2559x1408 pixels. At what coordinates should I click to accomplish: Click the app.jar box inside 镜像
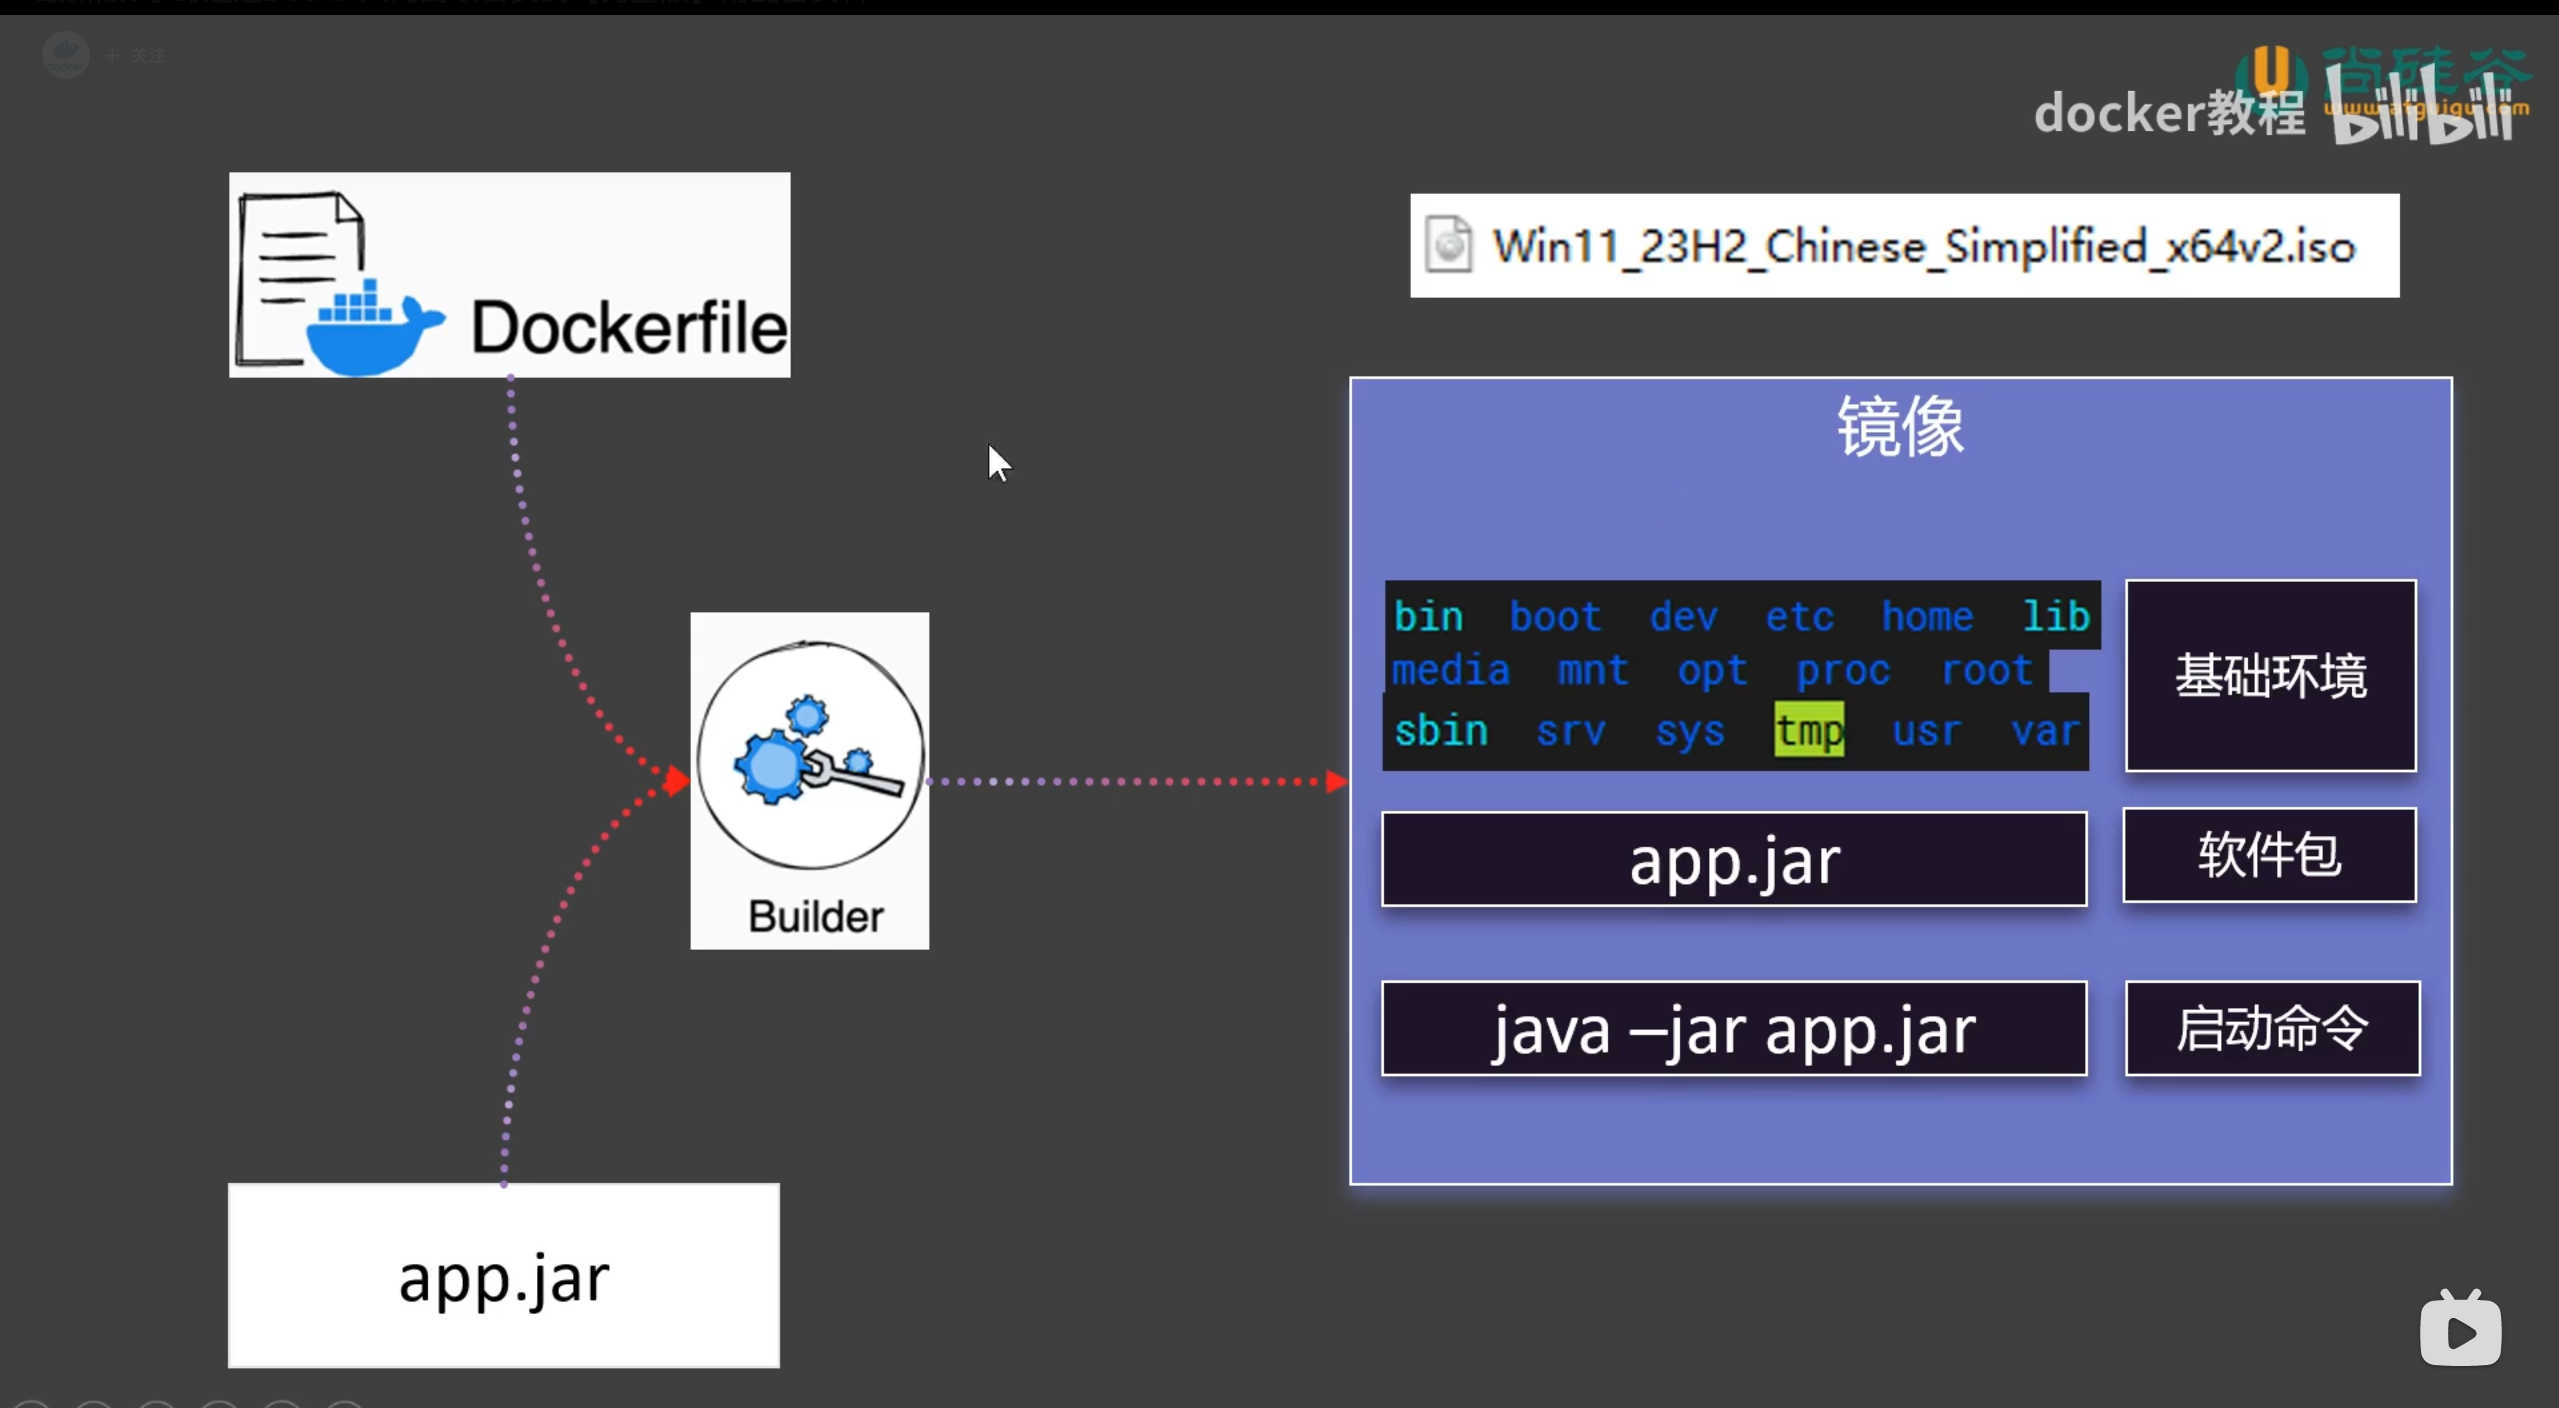pos(1734,860)
